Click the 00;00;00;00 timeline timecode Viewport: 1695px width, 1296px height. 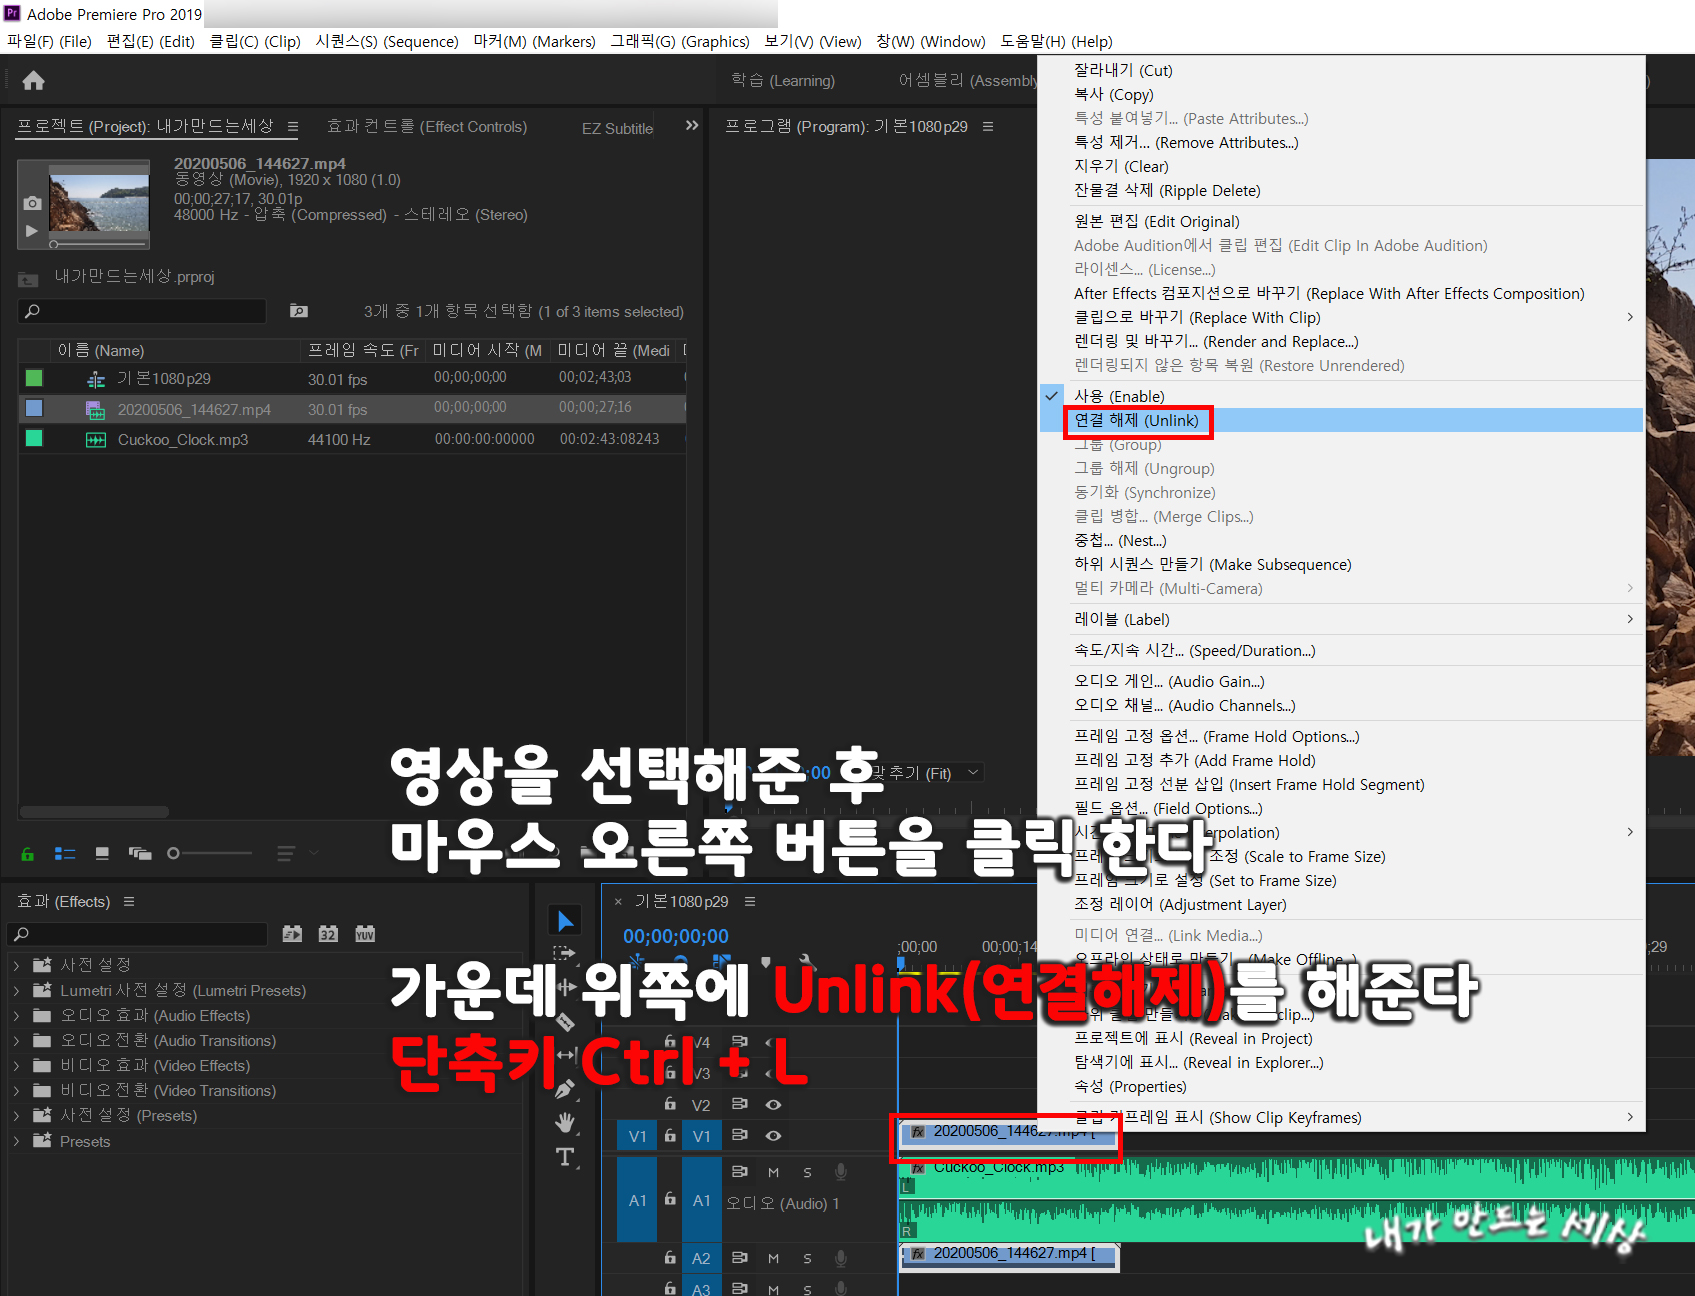pos(676,937)
